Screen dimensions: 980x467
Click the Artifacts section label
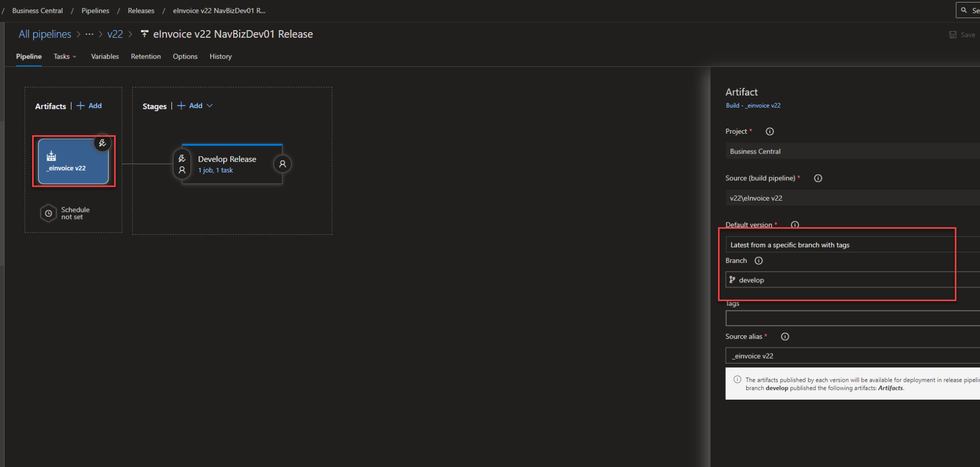51,106
